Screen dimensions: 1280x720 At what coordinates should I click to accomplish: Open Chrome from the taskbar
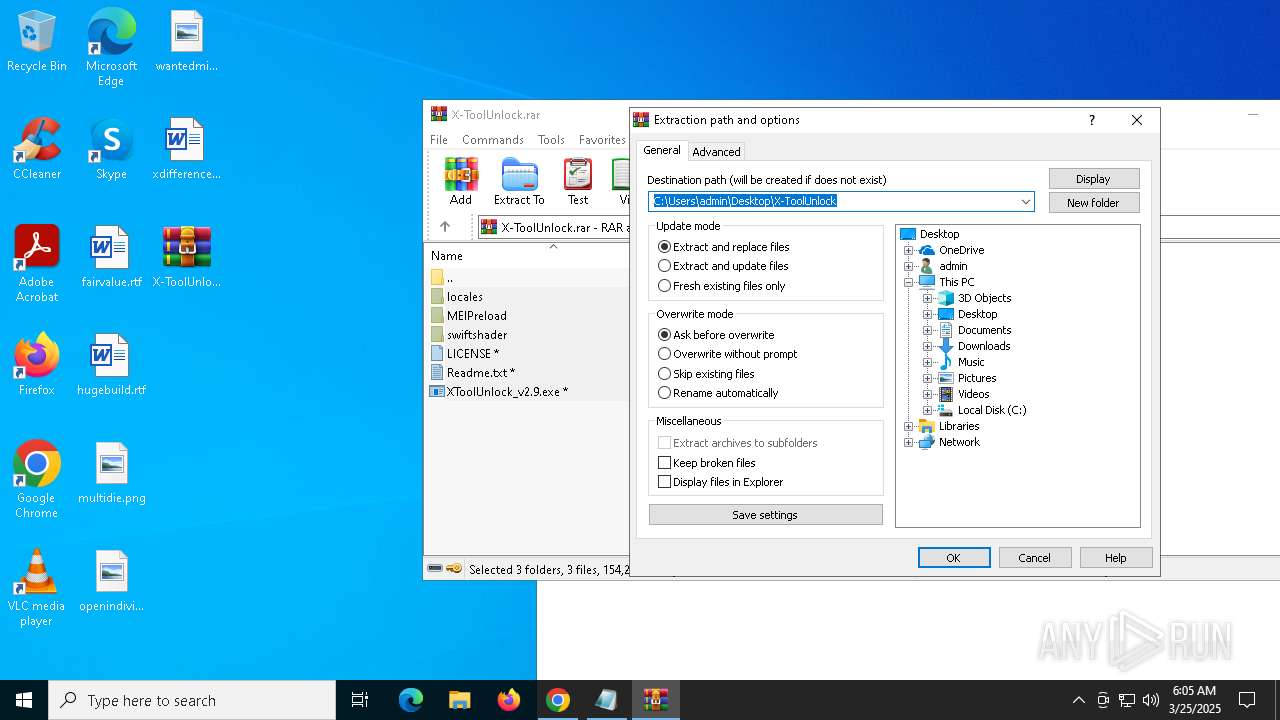558,700
